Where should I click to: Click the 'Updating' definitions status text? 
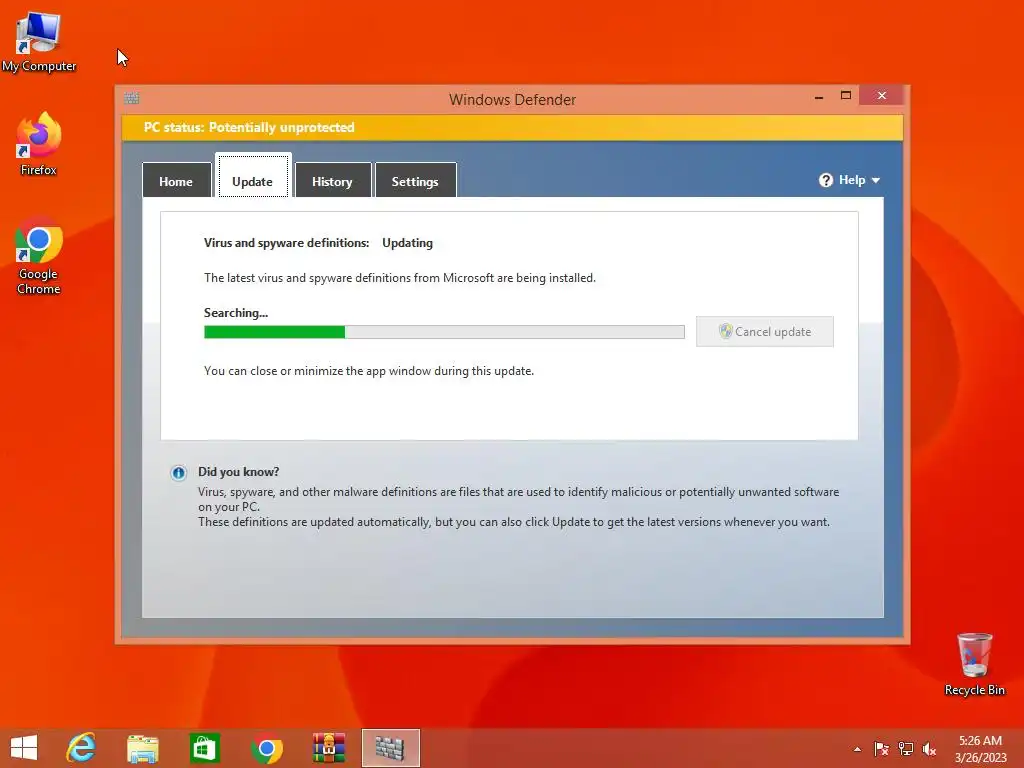(408, 243)
